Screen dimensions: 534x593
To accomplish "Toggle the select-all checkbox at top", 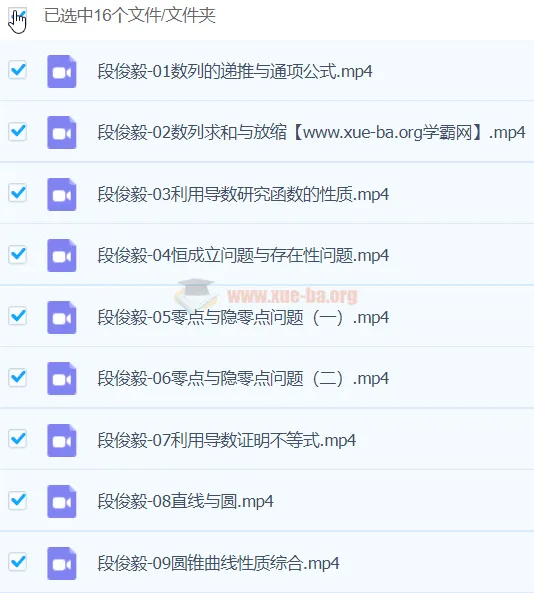I will coord(17,16).
